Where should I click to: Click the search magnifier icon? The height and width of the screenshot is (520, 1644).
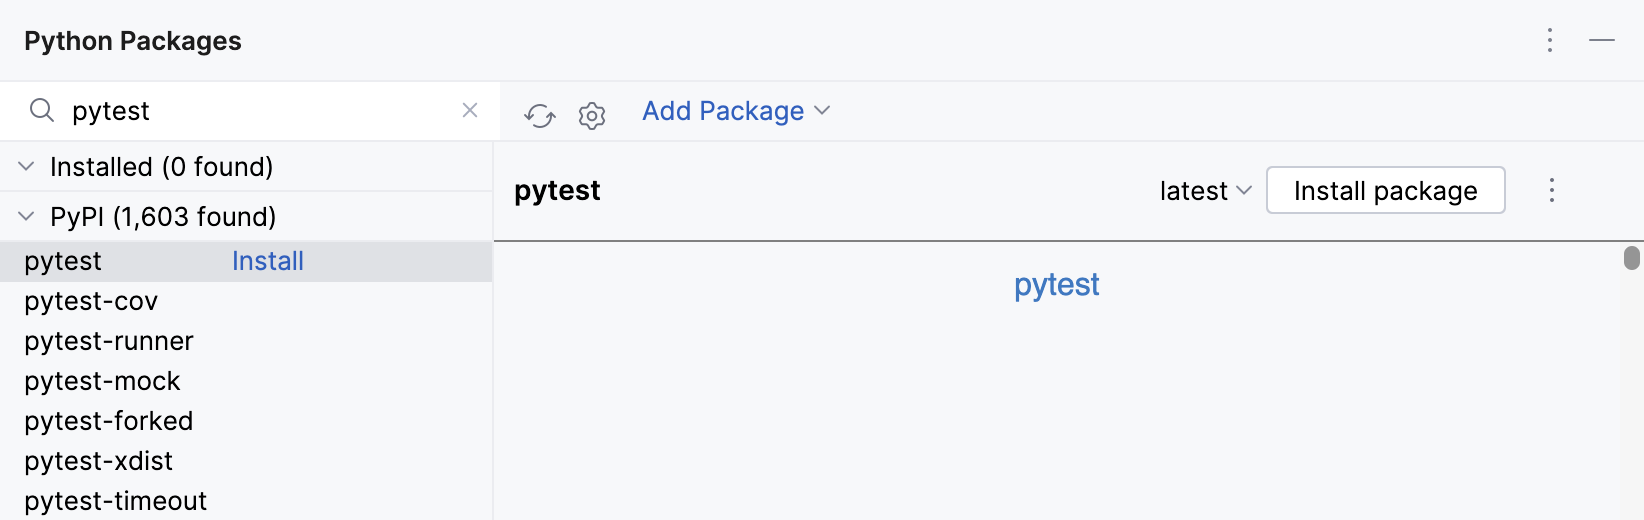pyautogui.click(x=41, y=110)
